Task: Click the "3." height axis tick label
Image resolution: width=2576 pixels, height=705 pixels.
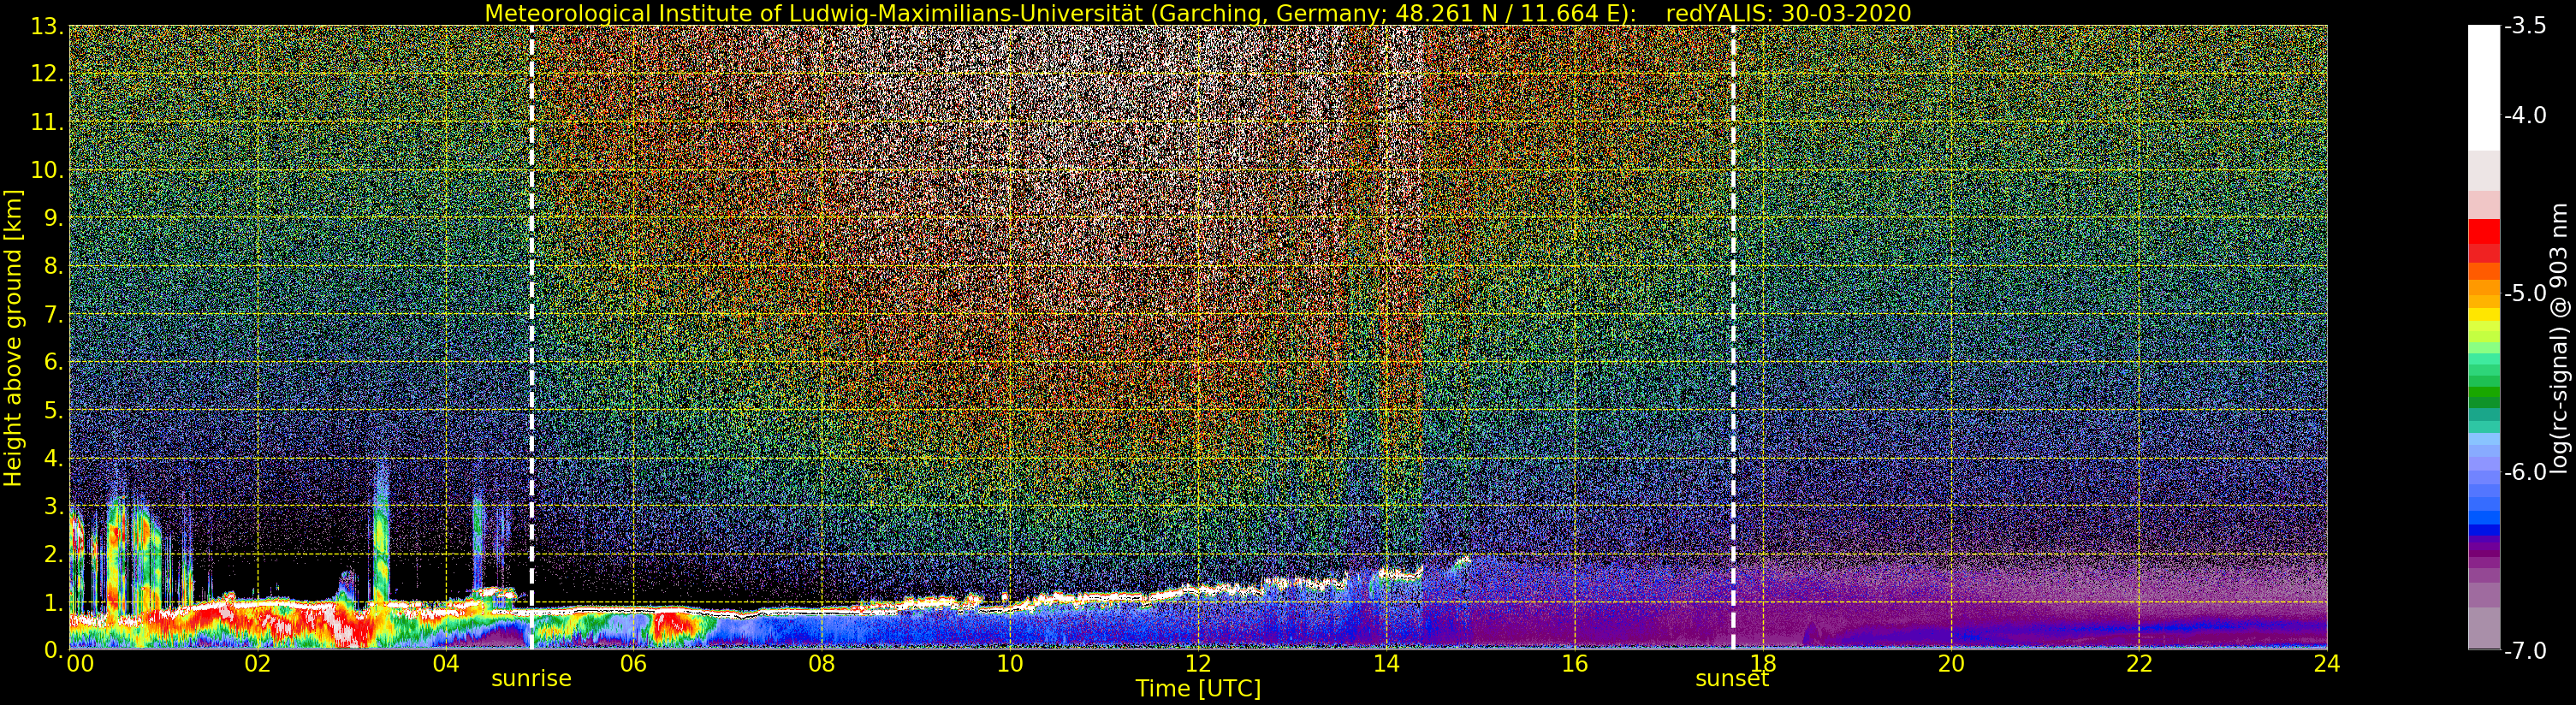Action: coord(52,506)
